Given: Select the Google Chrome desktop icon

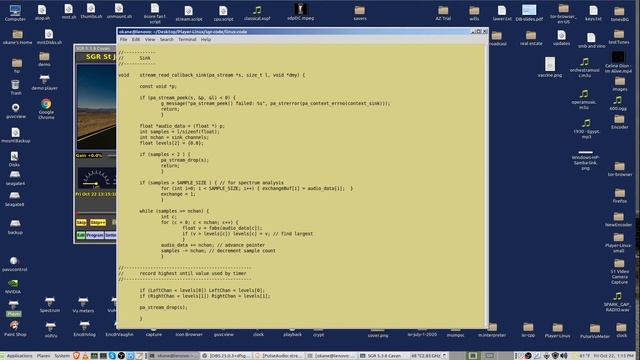Looking at the screenshot, I should point(46,109).
